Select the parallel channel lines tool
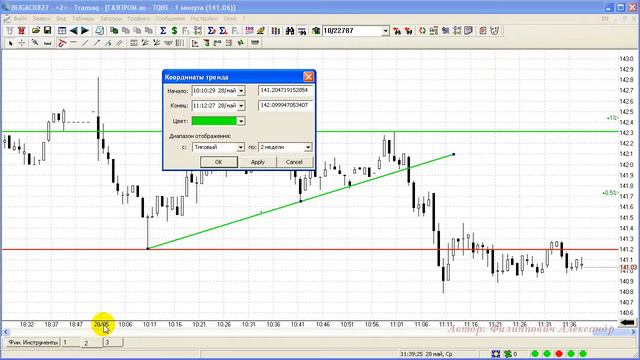This screenshot has width=640, height=360. tap(119, 43)
